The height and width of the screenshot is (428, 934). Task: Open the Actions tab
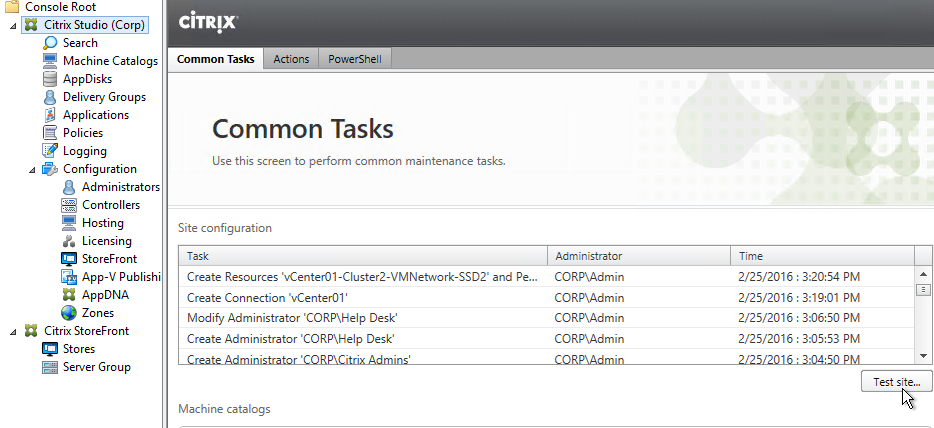point(291,59)
